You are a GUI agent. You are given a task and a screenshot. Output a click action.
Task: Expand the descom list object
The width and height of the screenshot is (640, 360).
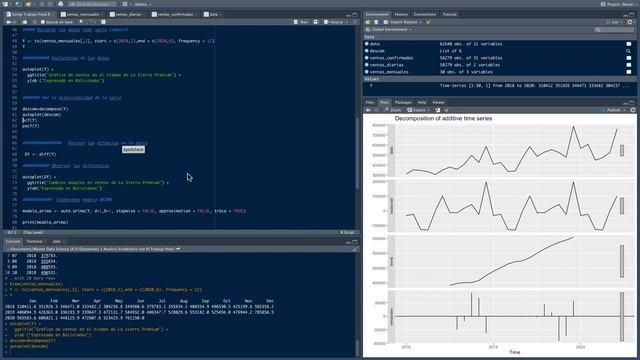(x=367, y=51)
